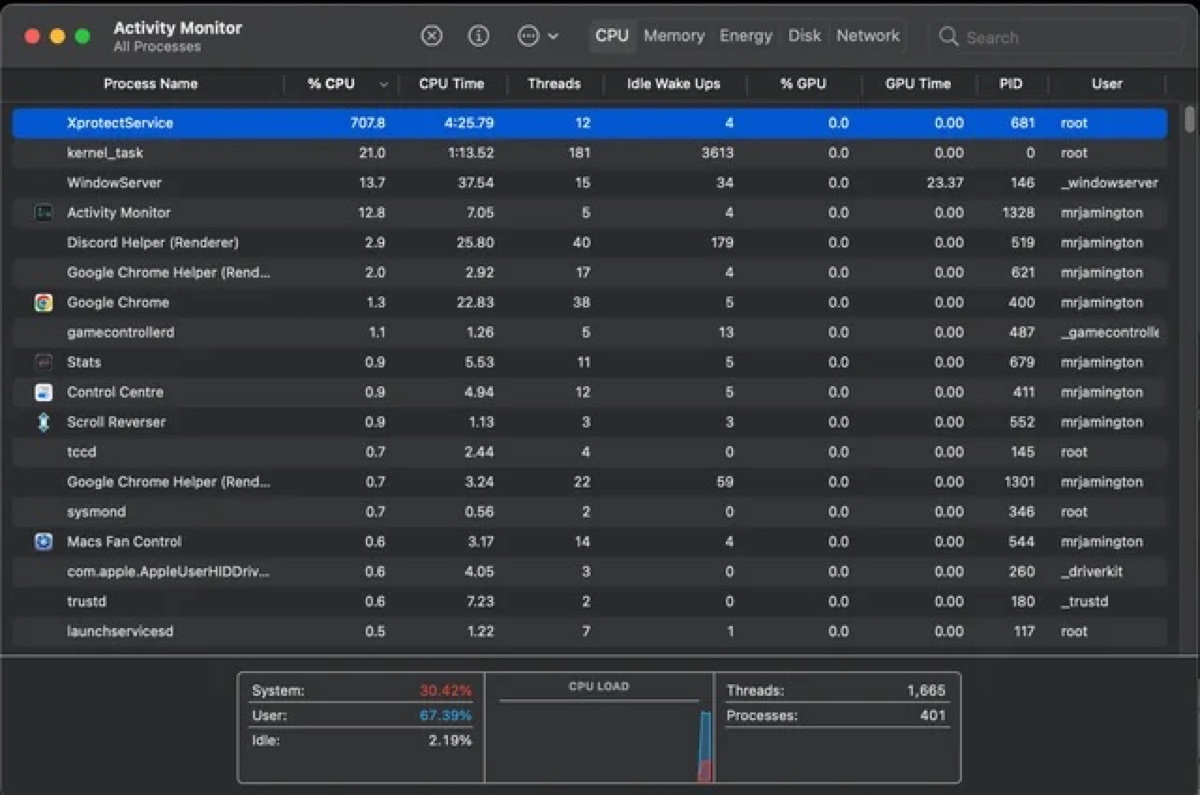This screenshot has height=795, width=1200.
Task: Click the All Processes subtitle
Action: coord(157,47)
